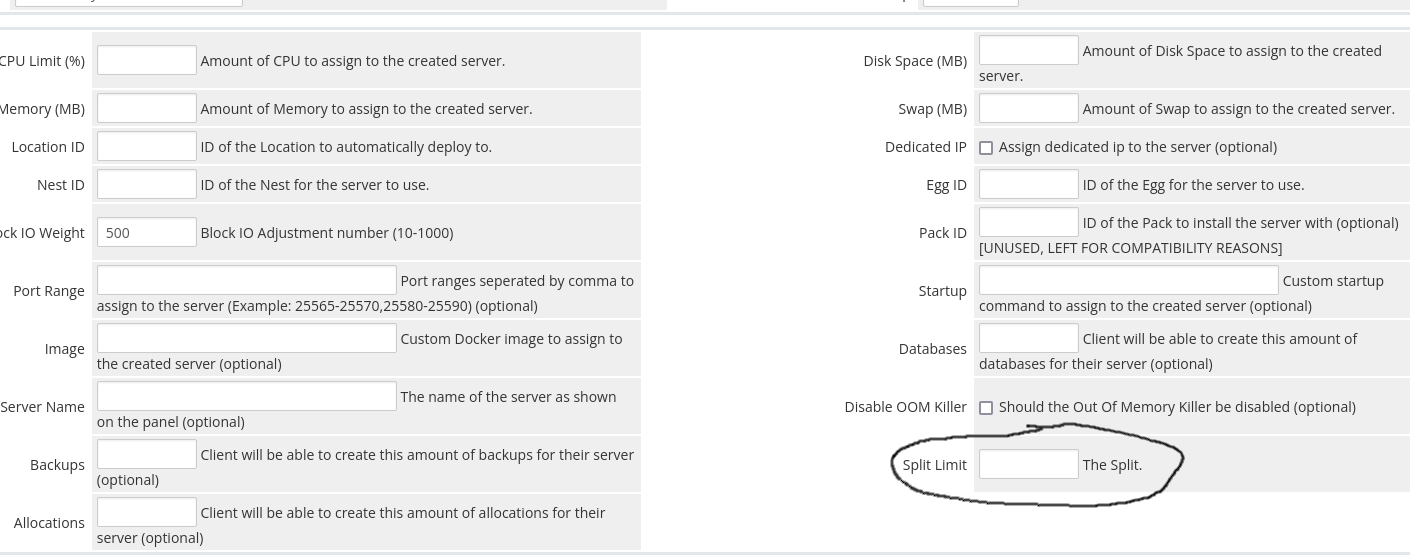Click the Server Name input box

[247, 396]
